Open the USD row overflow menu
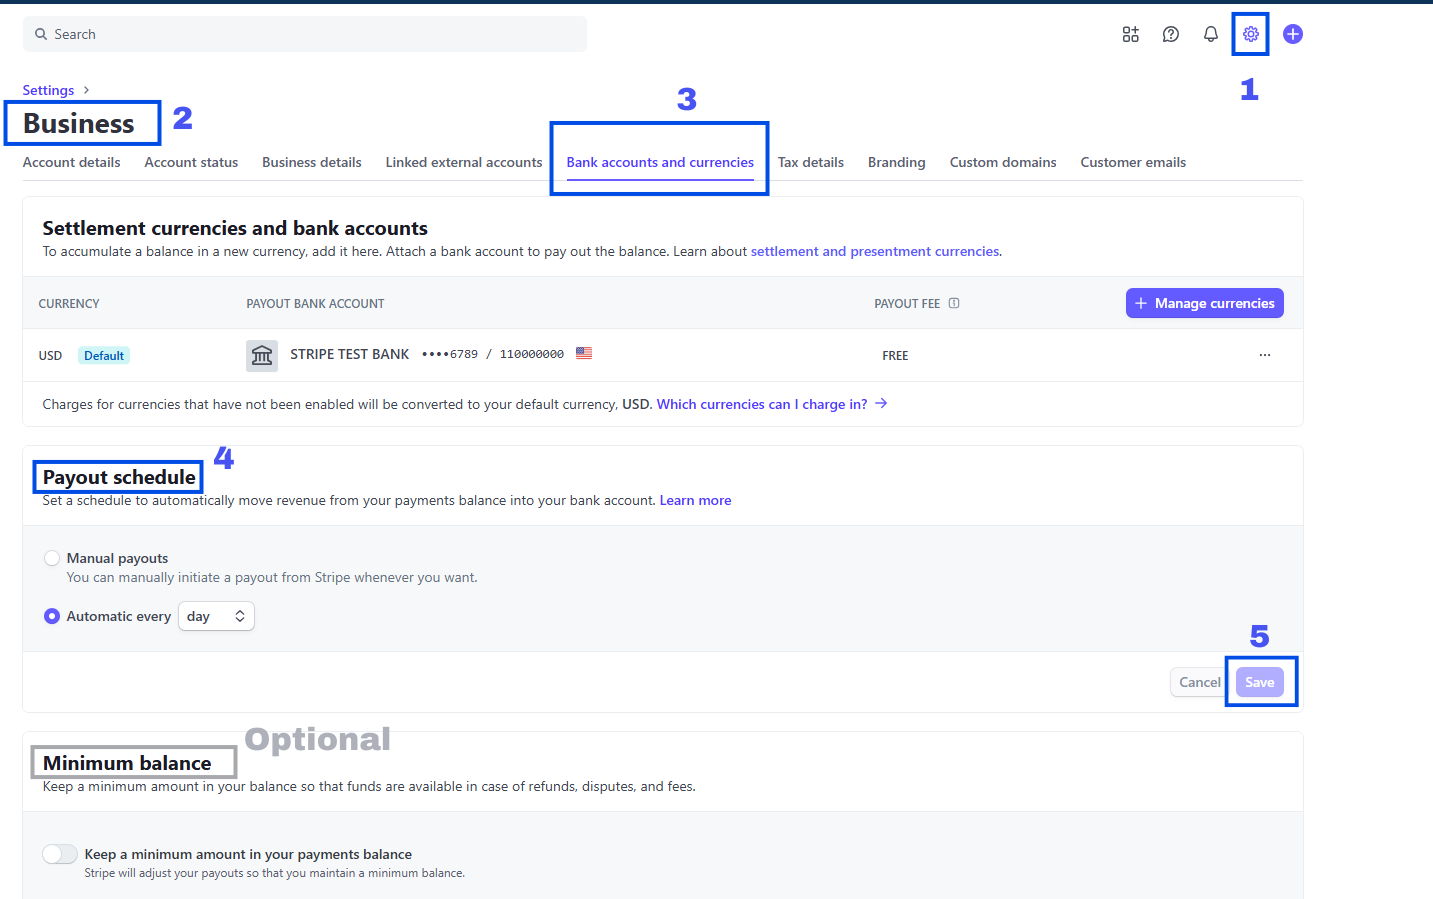Image resolution: width=1433 pixels, height=899 pixels. (x=1264, y=355)
